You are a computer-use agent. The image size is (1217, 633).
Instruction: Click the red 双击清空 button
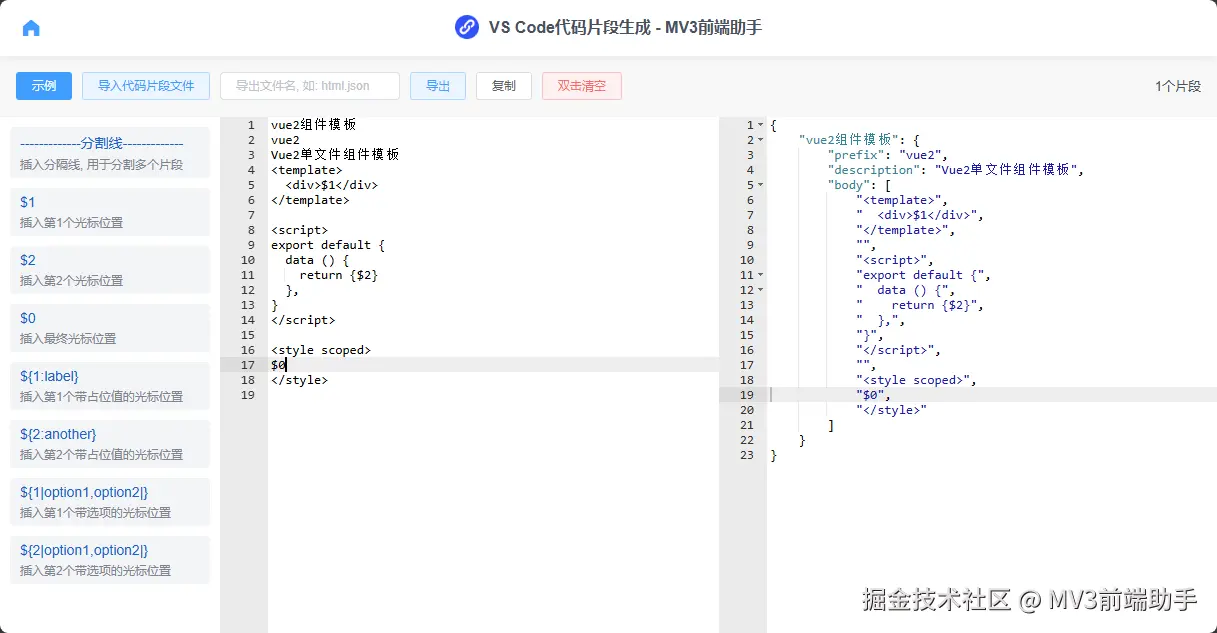(582, 86)
